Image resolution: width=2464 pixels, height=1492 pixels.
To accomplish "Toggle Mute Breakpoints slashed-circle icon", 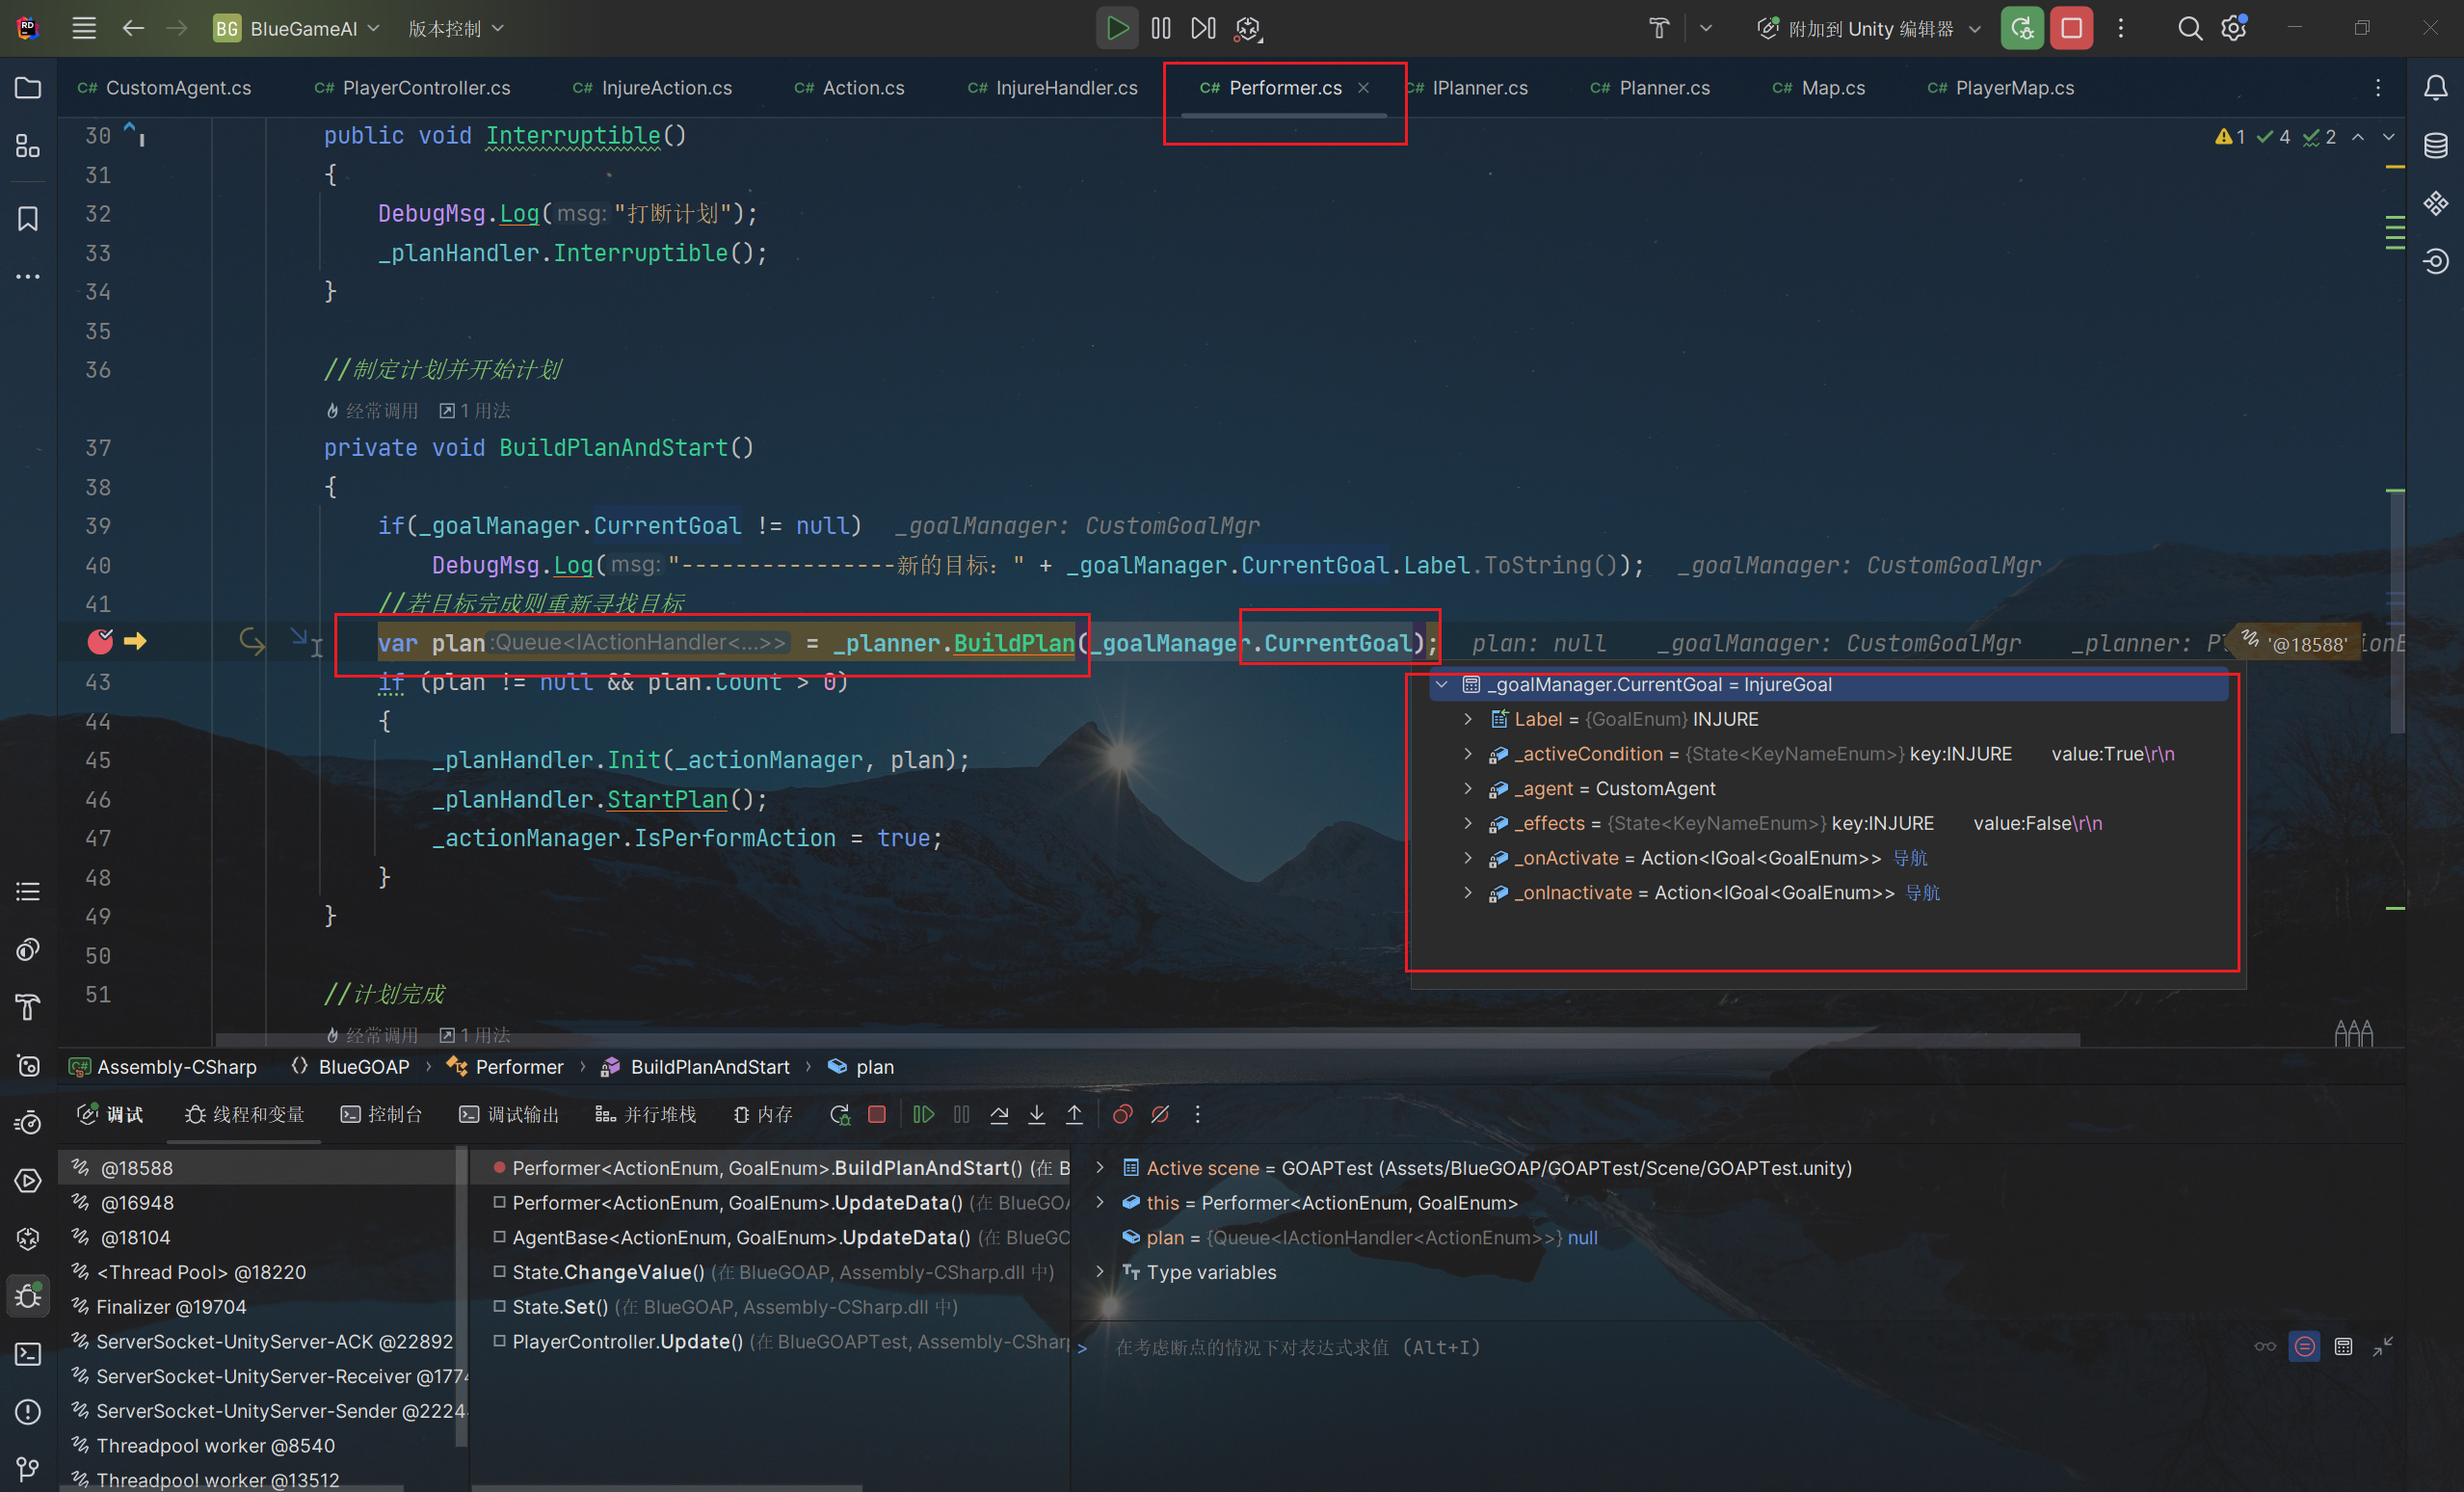I will click(x=1160, y=1114).
